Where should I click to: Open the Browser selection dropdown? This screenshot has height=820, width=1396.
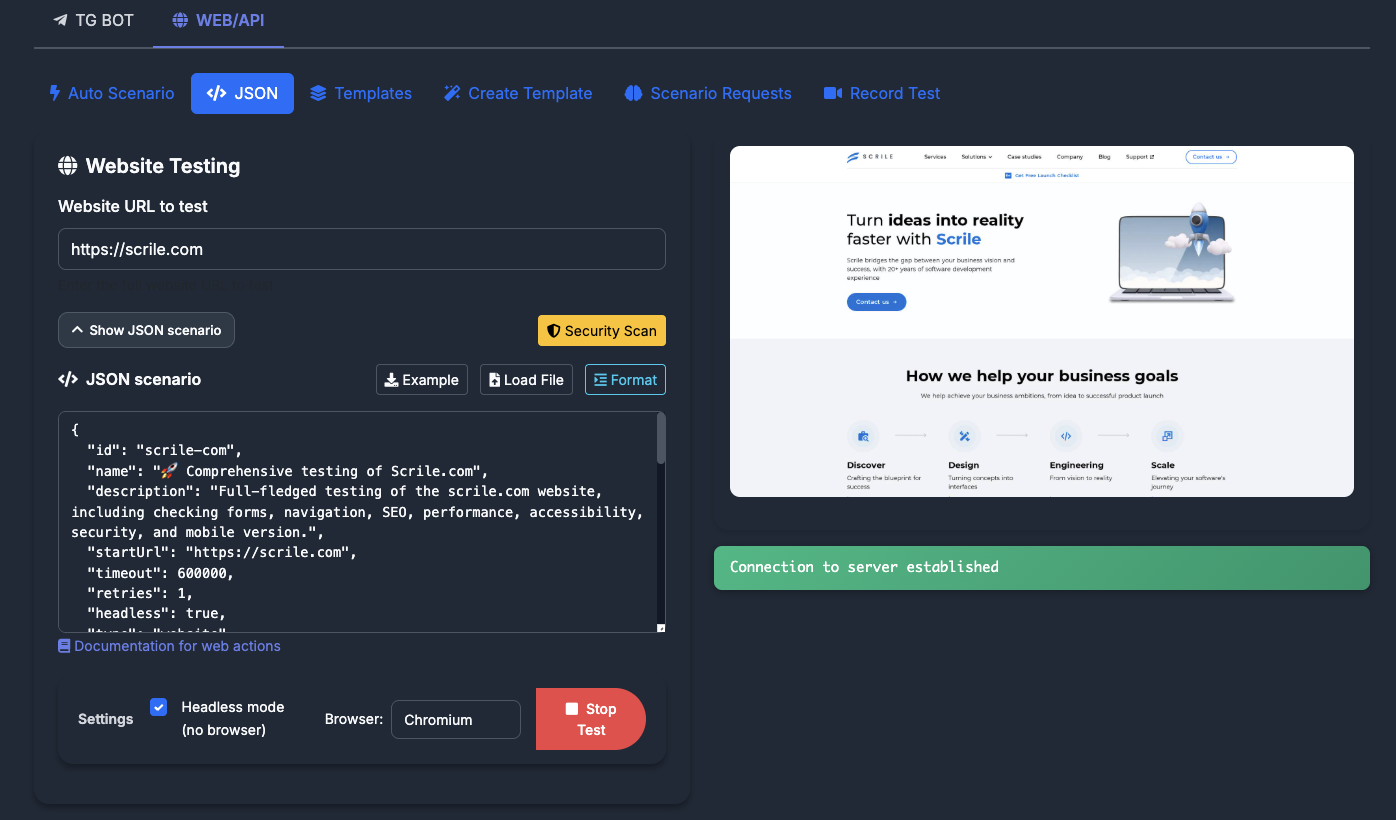(x=455, y=719)
